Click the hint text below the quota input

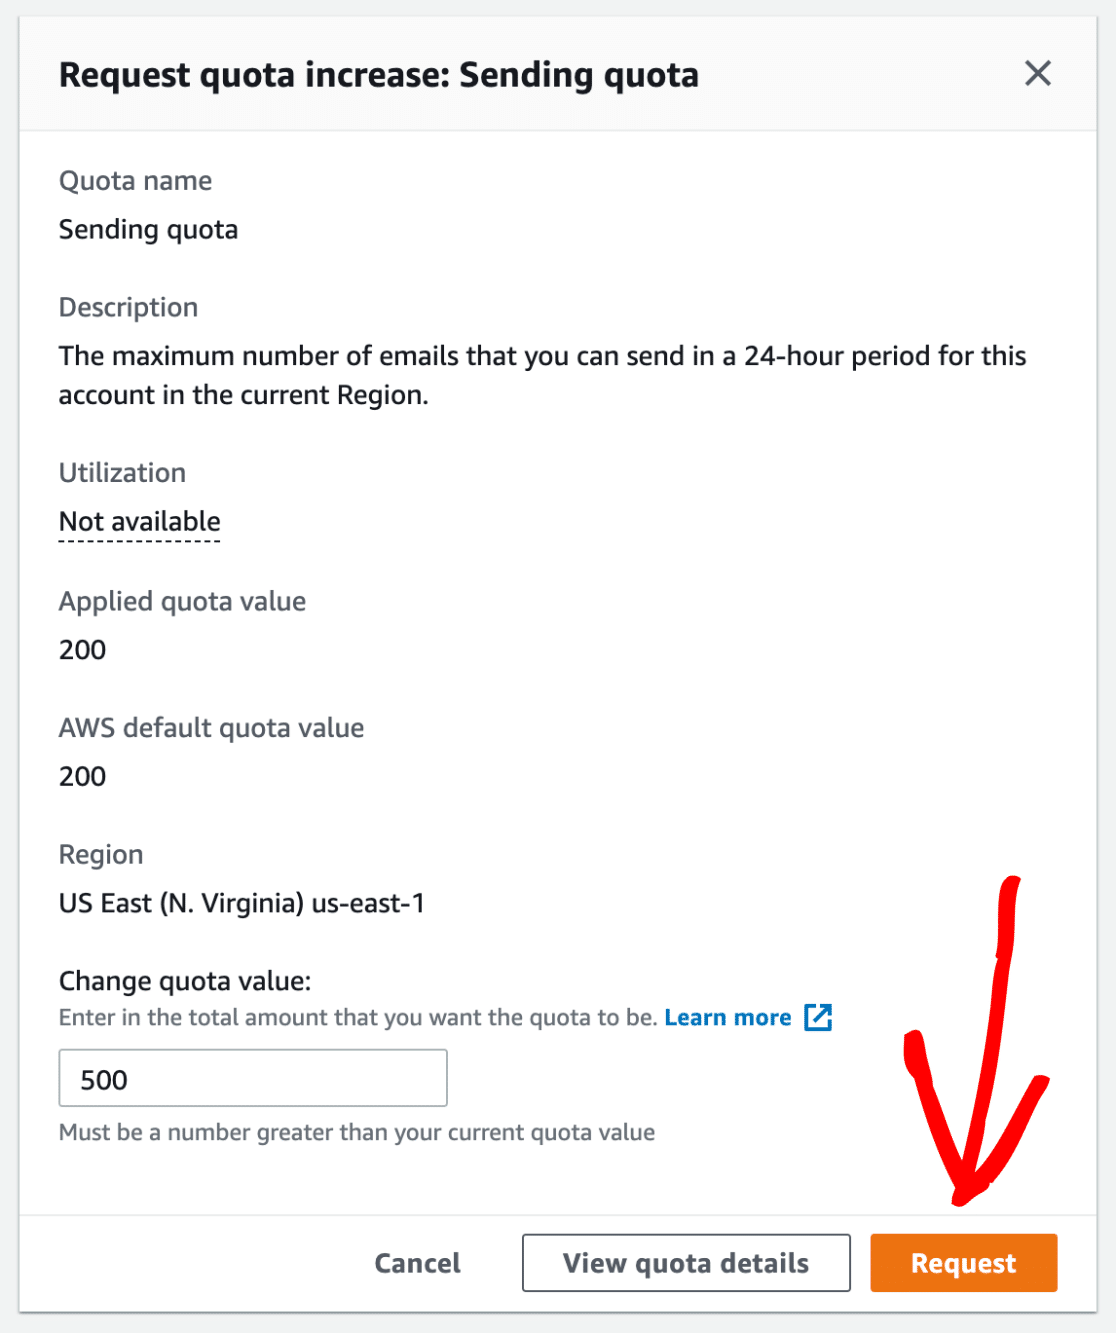(x=357, y=1132)
